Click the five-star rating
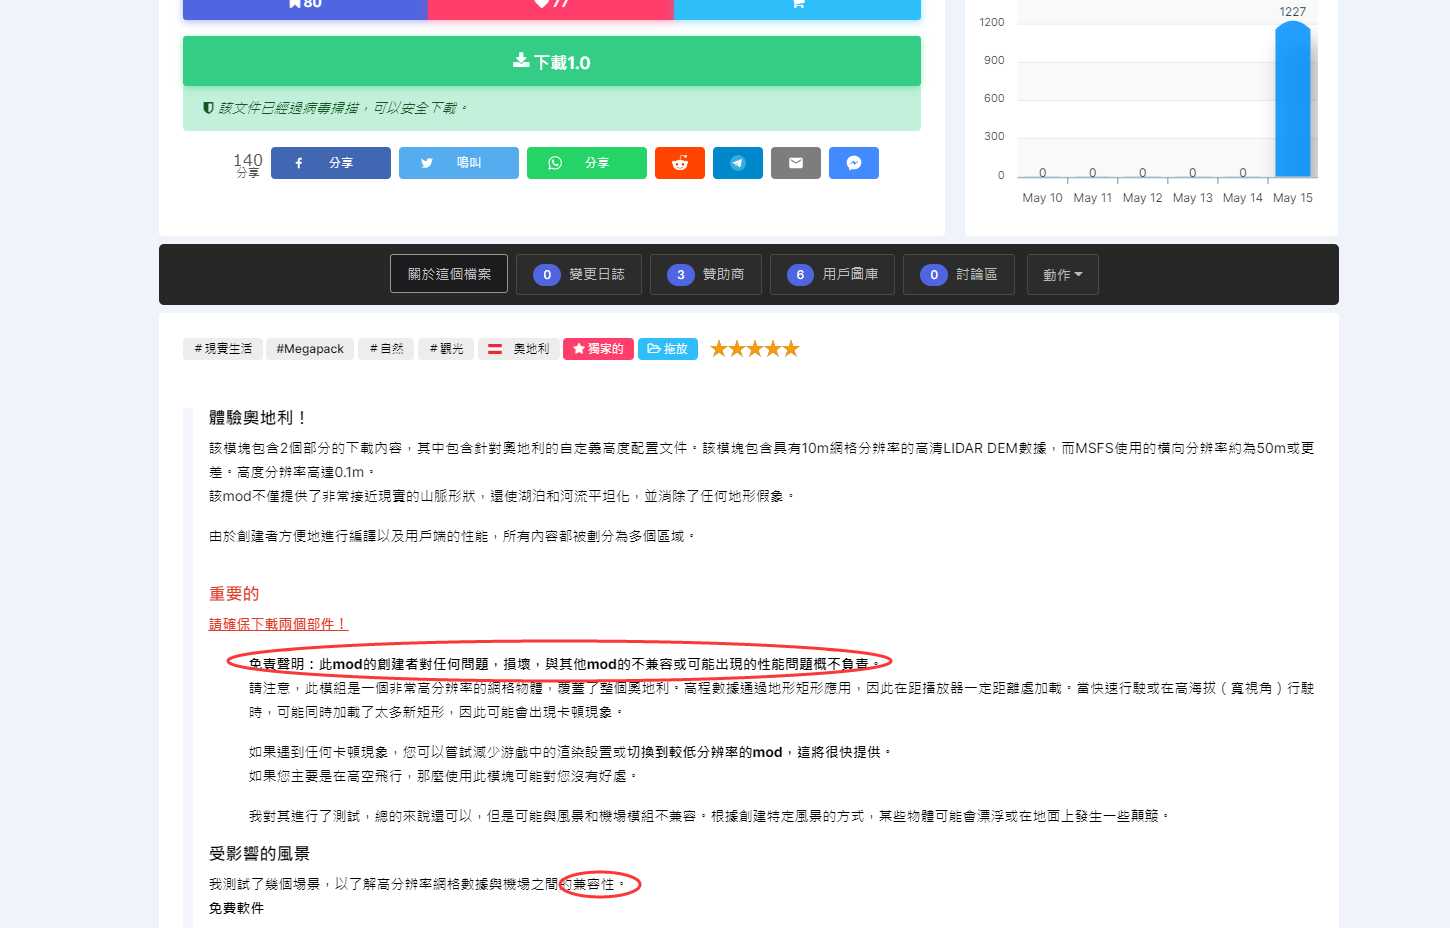 coord(755,349)
